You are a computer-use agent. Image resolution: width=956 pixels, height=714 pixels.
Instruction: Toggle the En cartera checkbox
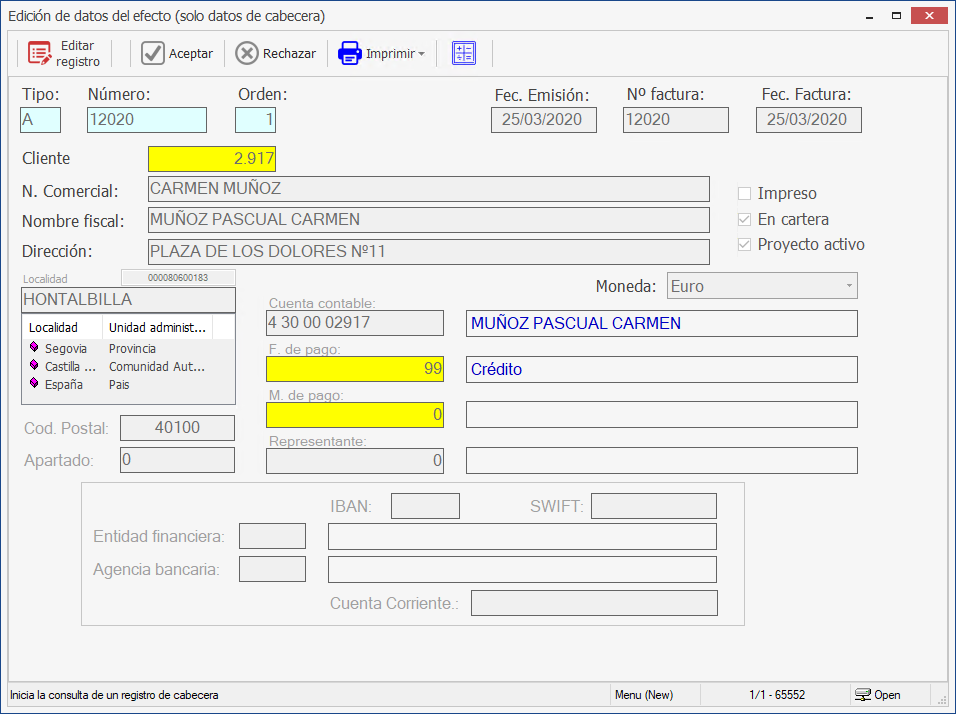tap(744, 220)
